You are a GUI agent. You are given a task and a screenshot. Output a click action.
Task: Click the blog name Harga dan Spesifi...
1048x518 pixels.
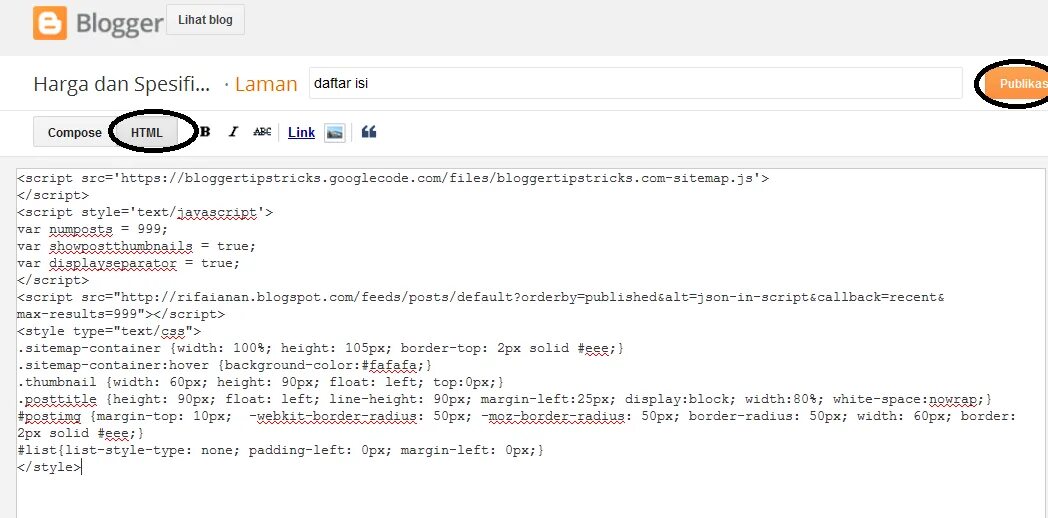[x=122, y=84]
